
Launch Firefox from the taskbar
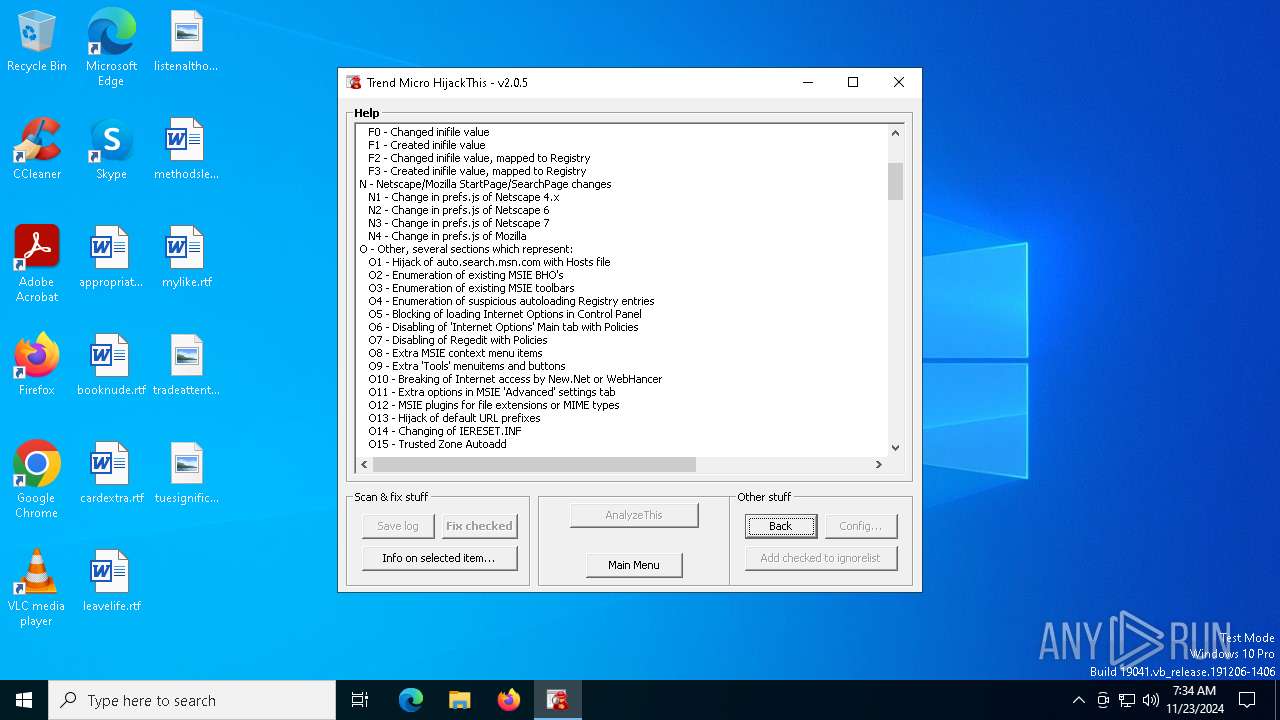click(x=509, y=700)
